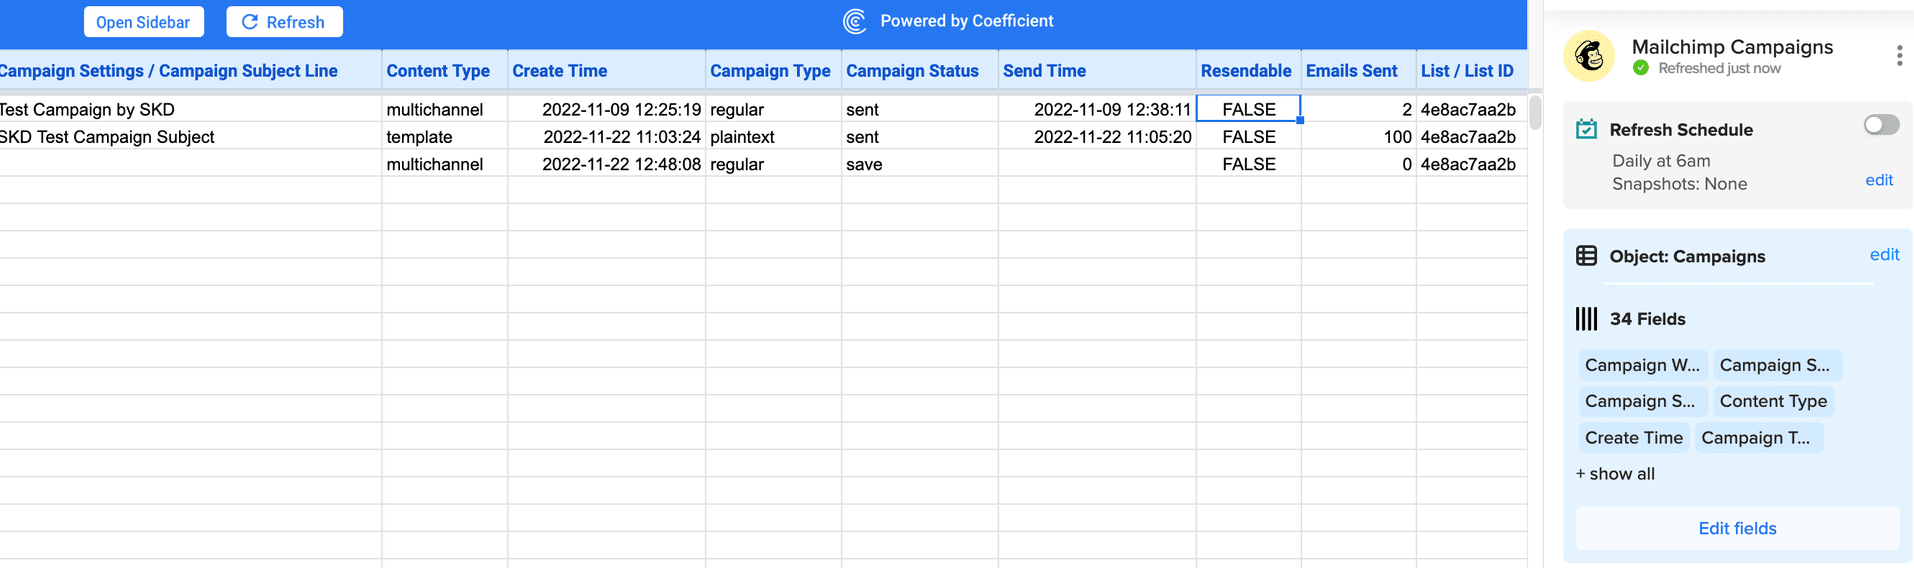Click the Refresh button in banner

[x=284, y=22]
